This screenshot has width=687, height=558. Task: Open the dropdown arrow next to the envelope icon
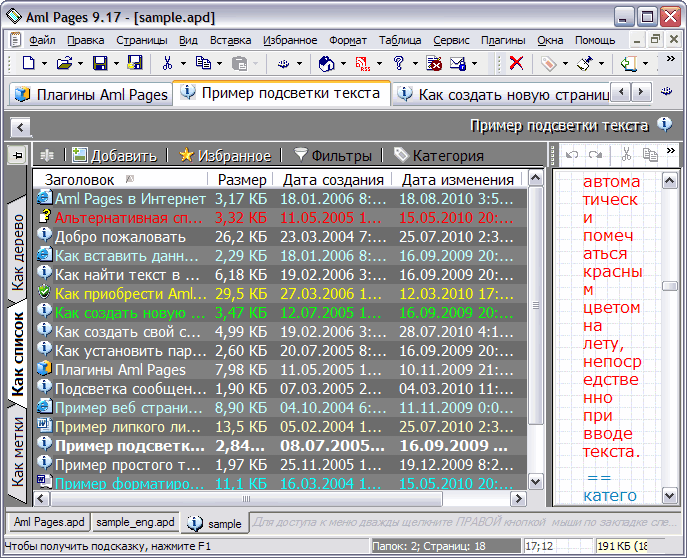474,64
